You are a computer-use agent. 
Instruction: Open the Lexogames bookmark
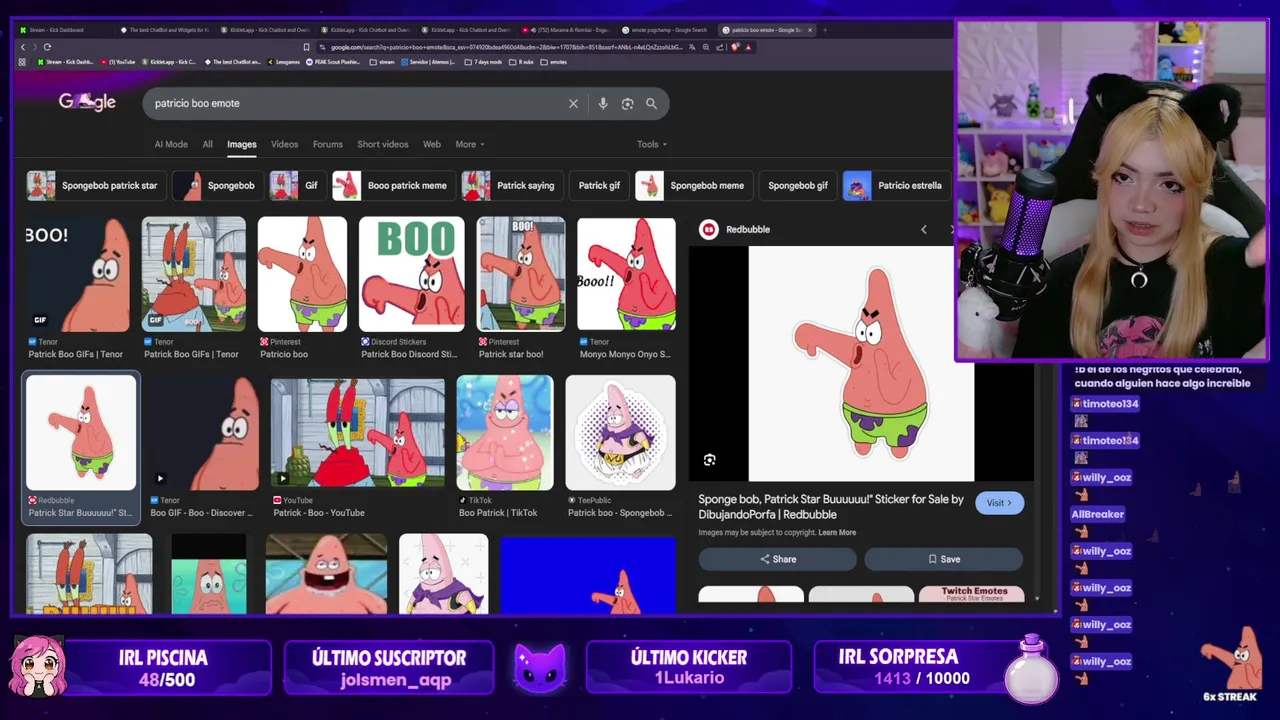(x=283, y=62)
